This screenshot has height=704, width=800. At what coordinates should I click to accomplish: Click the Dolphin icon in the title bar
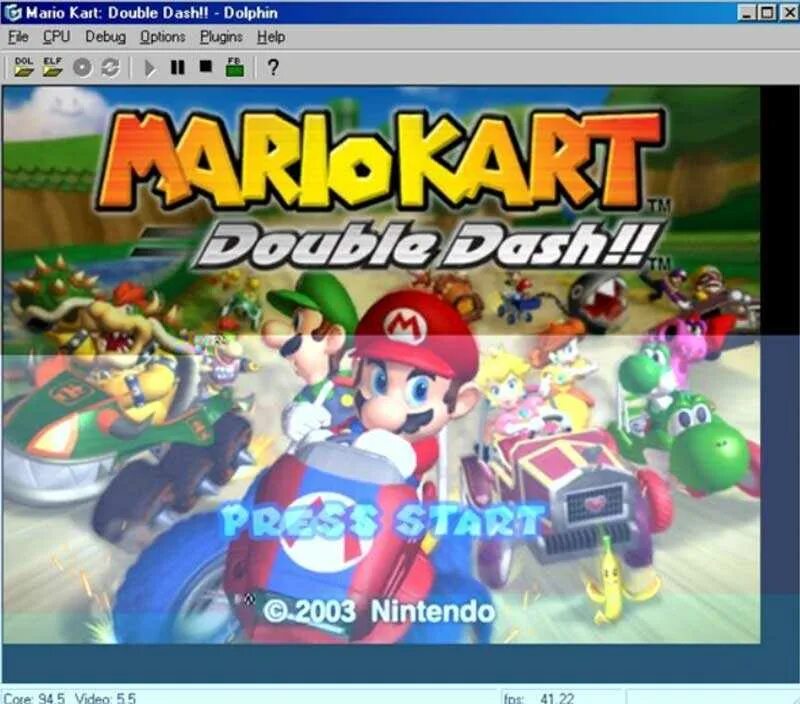tap(12, 12)
